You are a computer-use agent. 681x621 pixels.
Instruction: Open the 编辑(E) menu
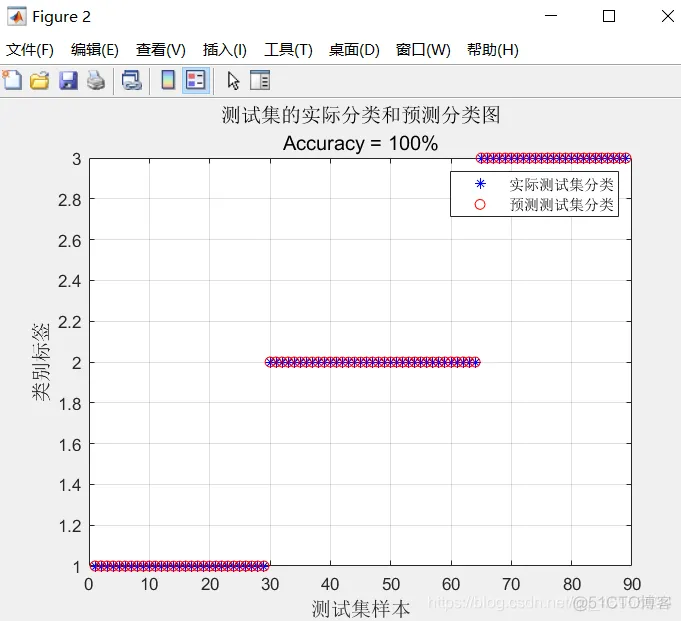(95, 50)
